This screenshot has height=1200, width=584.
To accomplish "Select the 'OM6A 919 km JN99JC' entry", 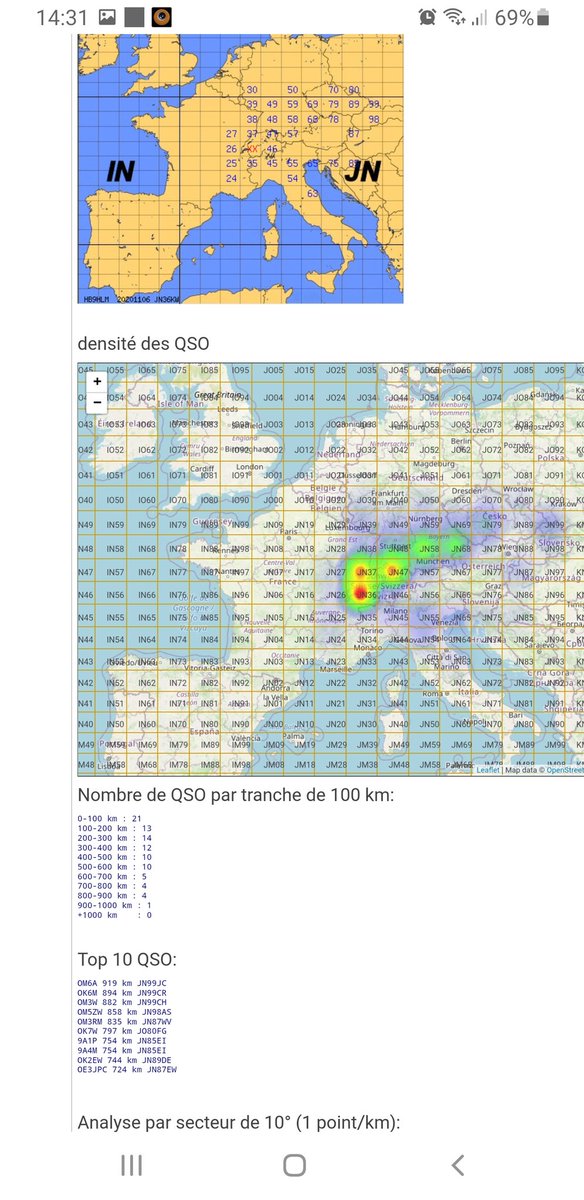I will [123, 983].
